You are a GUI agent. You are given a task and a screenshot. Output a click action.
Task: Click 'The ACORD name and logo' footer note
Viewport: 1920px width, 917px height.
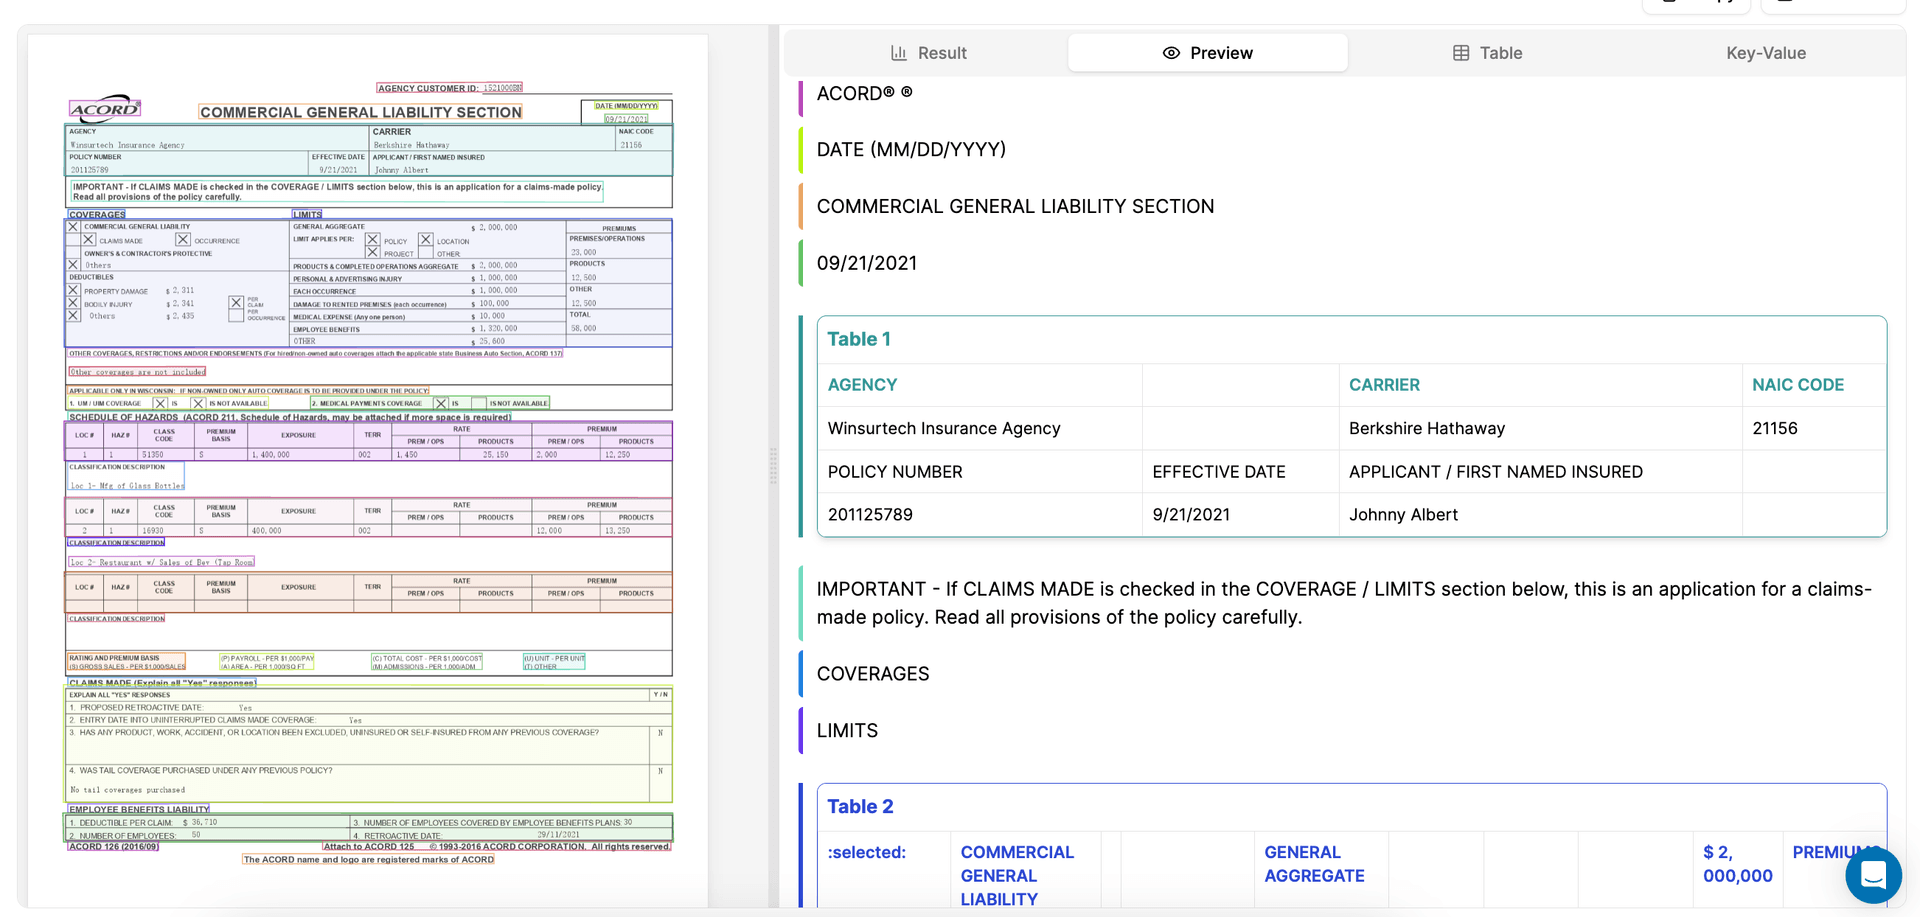click(x=369, y=859)
